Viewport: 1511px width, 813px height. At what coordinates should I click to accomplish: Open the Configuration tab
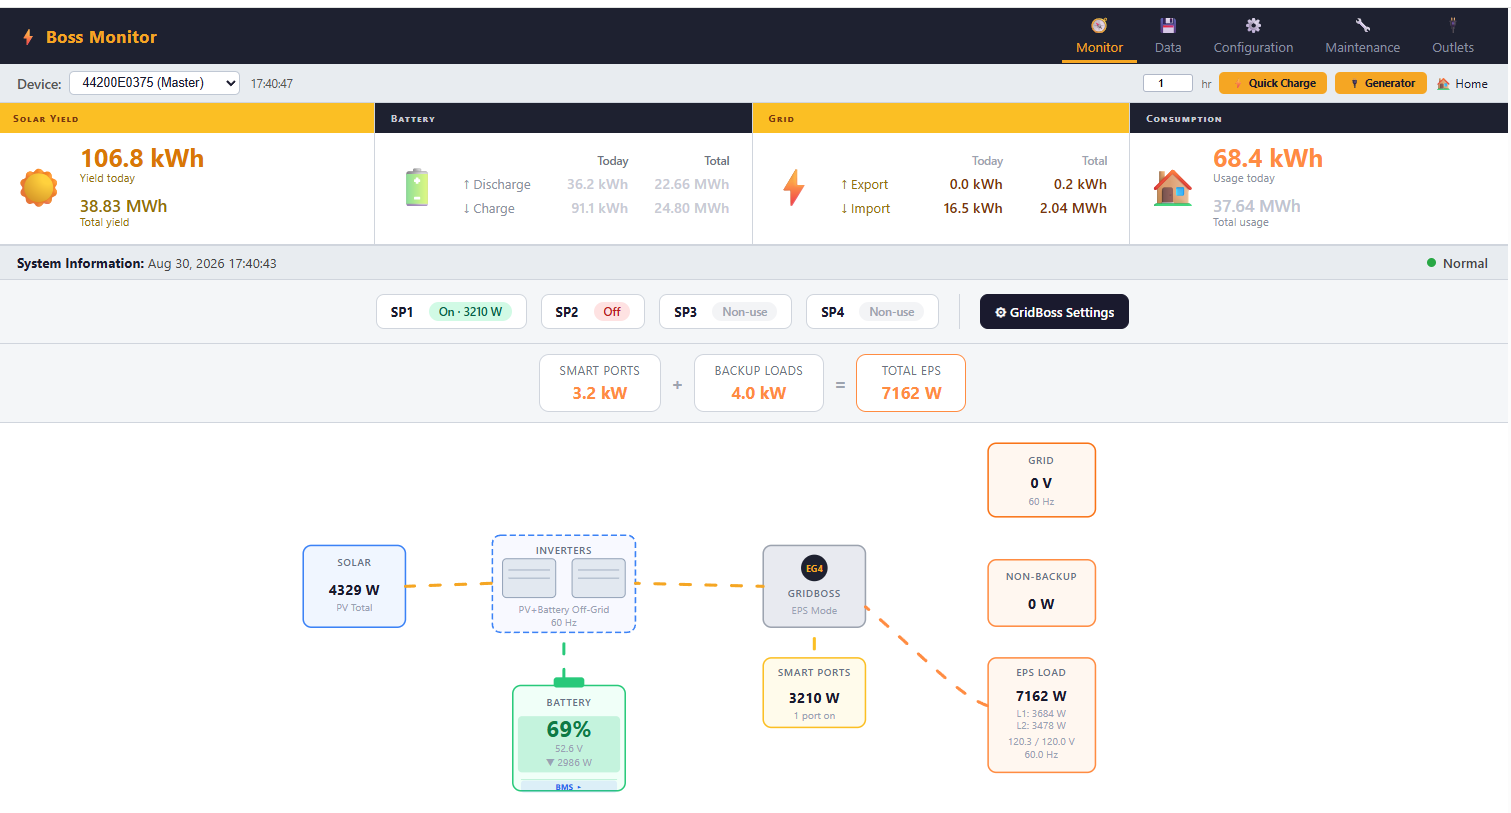pyautogui.click(x=1253, y=36)
